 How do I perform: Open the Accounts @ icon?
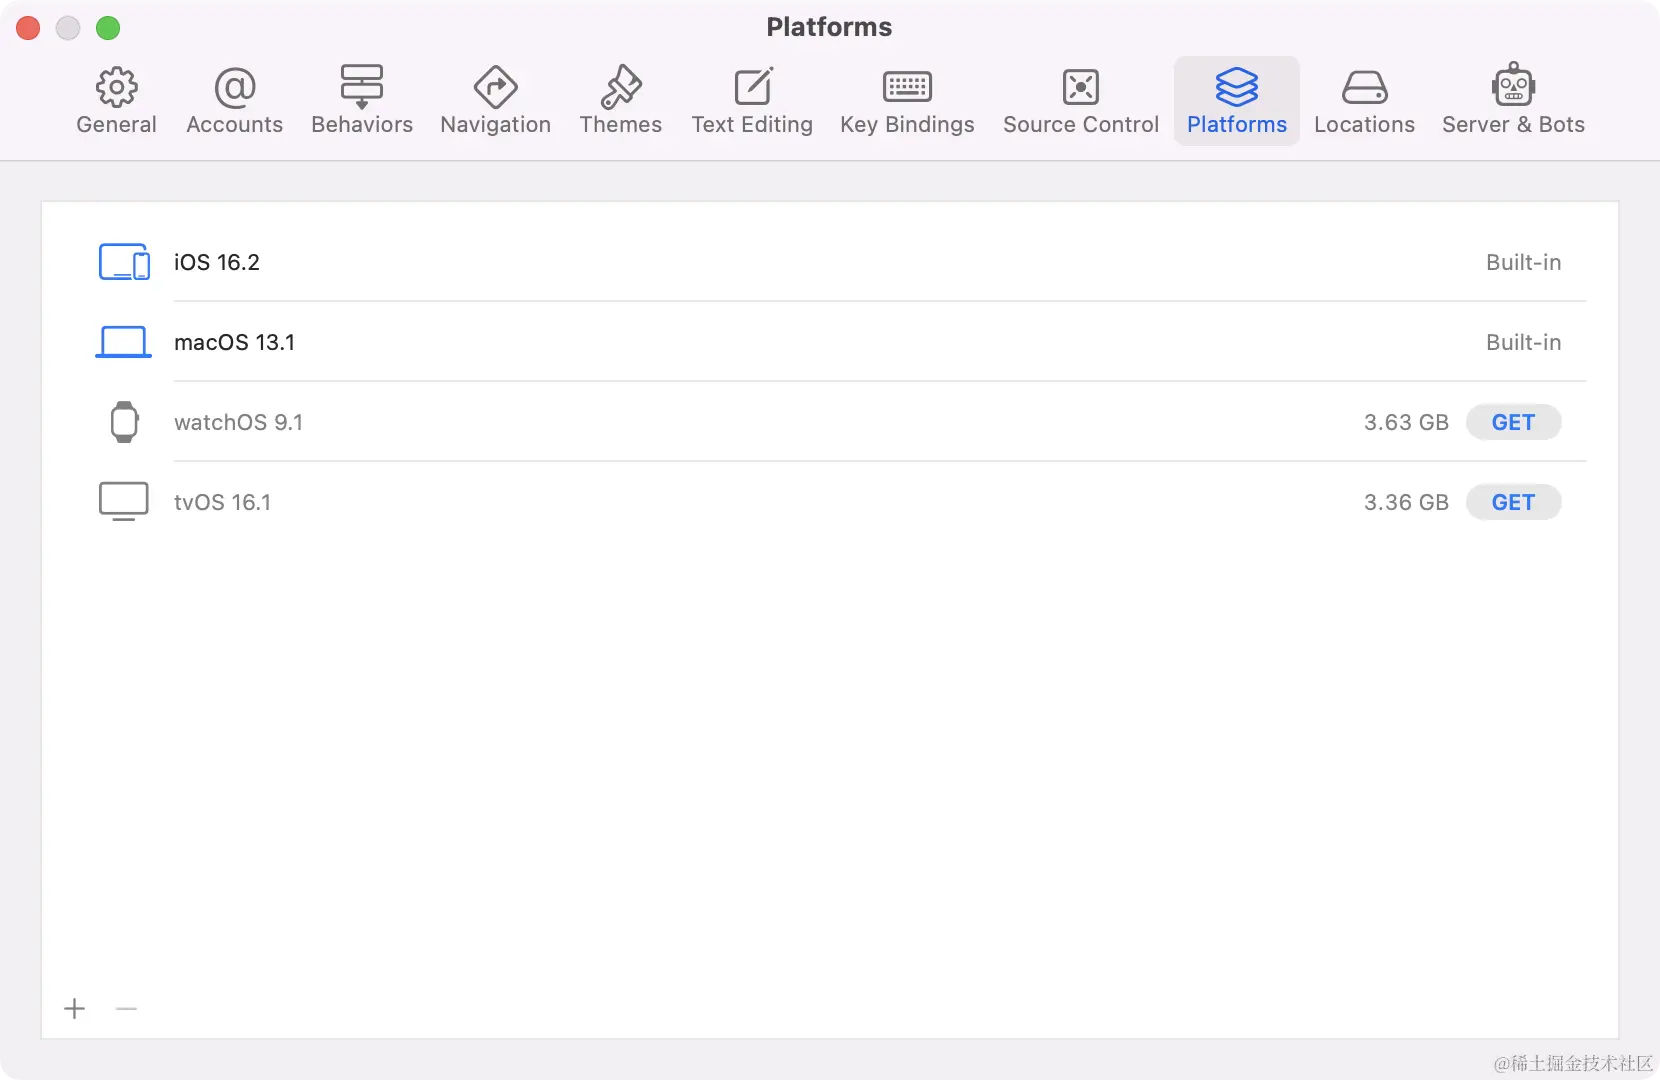[x=235, y=88]
